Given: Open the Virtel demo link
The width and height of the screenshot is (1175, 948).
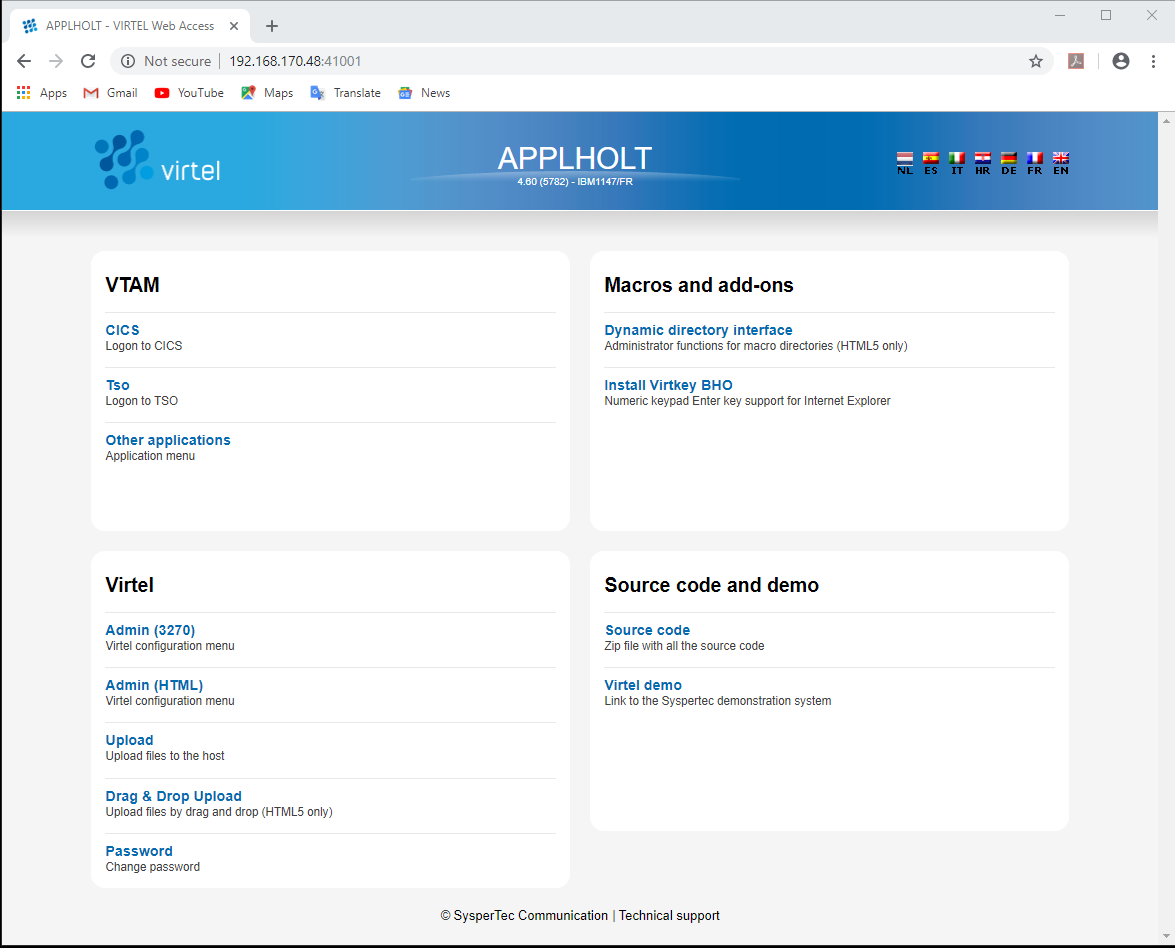Looking at the screenshot, I should pos(643,685).
